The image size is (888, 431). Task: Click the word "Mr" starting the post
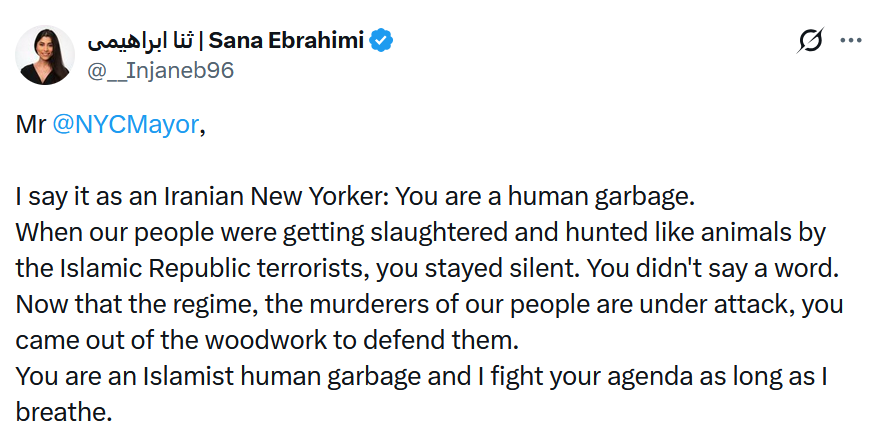(x=29, y=126)
